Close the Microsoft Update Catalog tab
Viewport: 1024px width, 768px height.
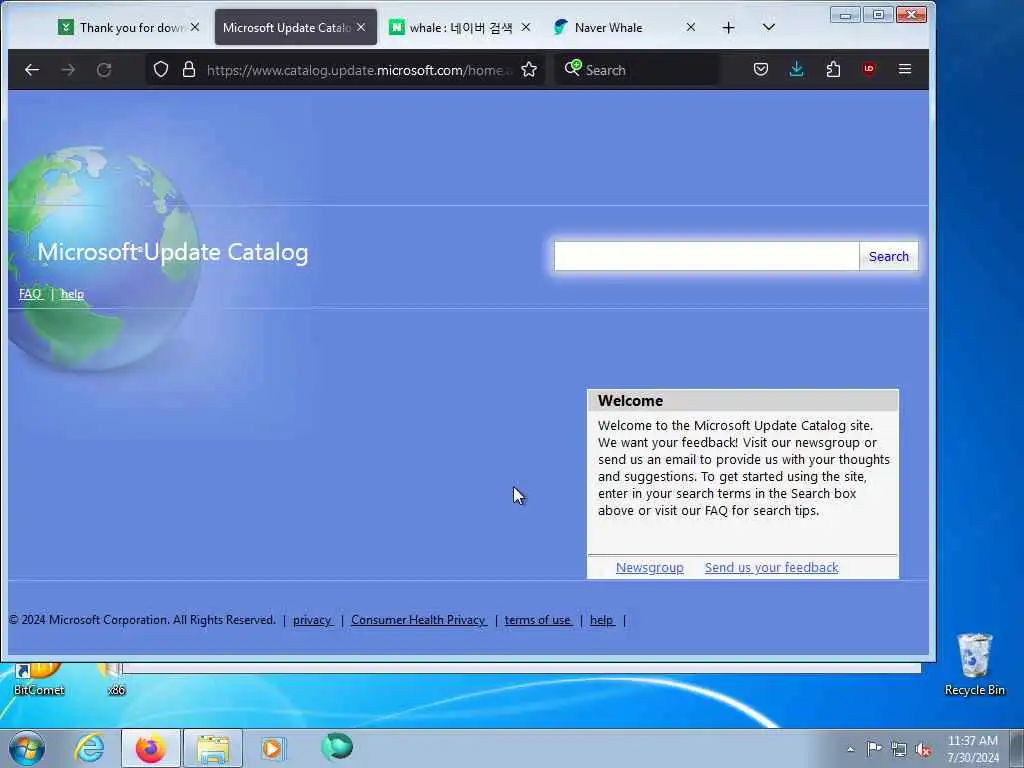coord(361,27)
